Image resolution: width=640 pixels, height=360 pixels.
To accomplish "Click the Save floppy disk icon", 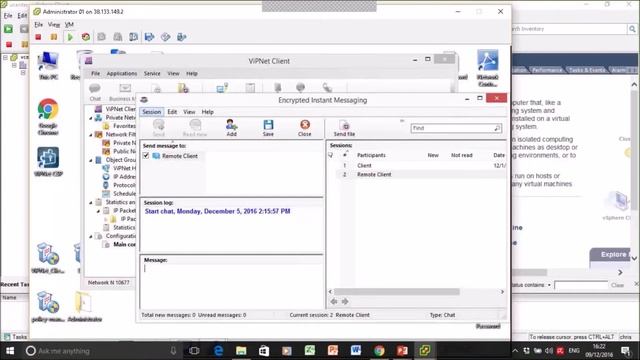I will coord(268,127).
